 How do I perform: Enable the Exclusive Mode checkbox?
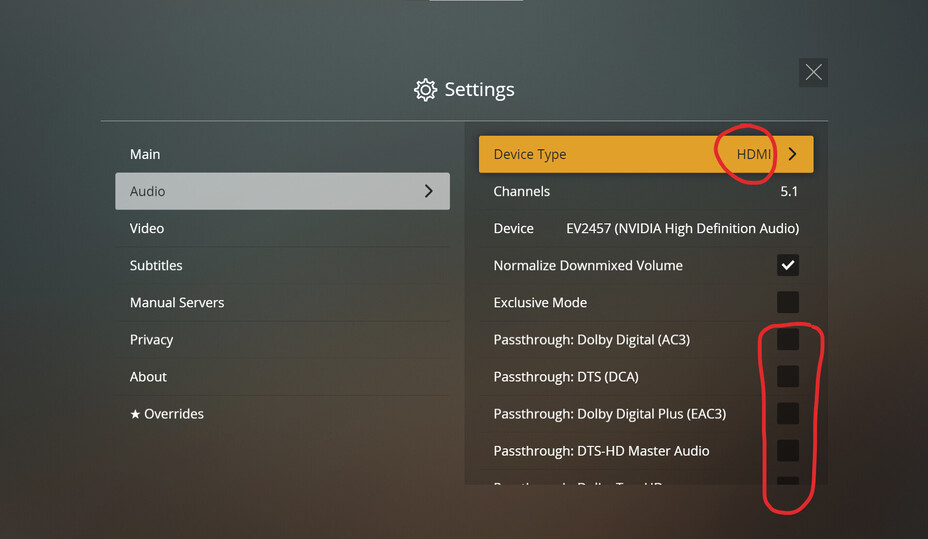tap(788, 302)
